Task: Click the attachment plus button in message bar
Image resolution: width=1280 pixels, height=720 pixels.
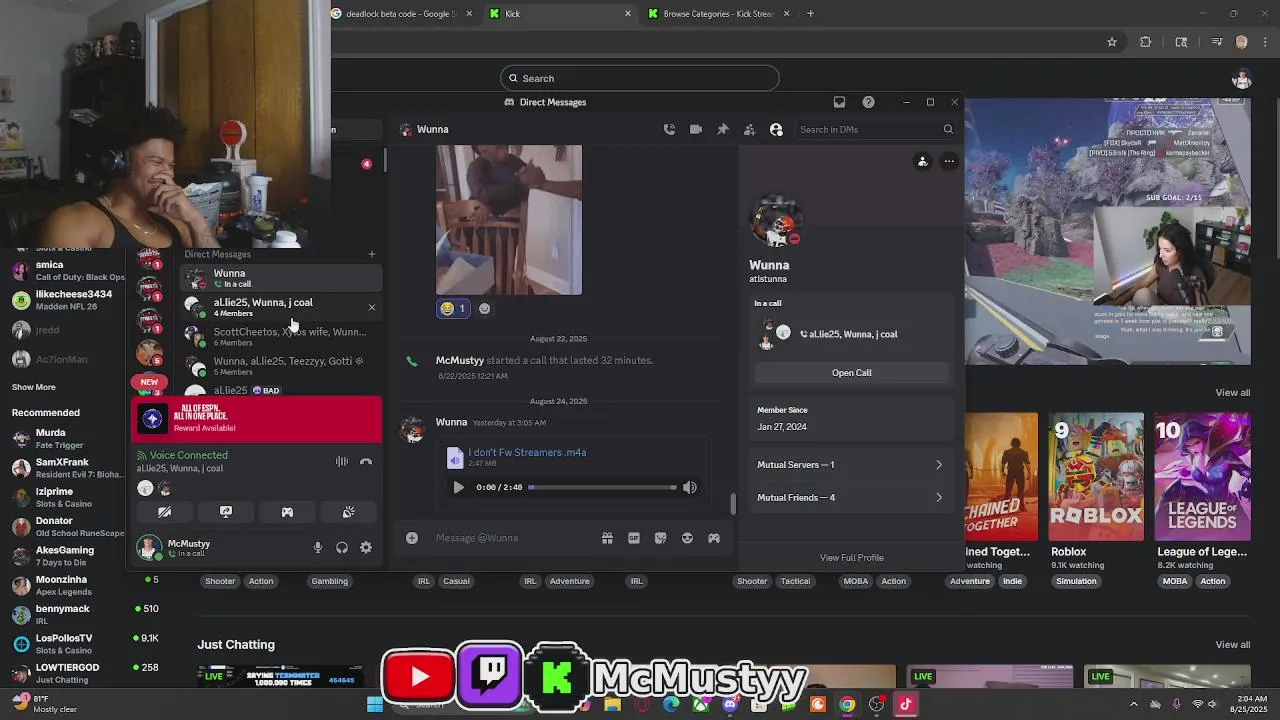Action: point(412,538)
